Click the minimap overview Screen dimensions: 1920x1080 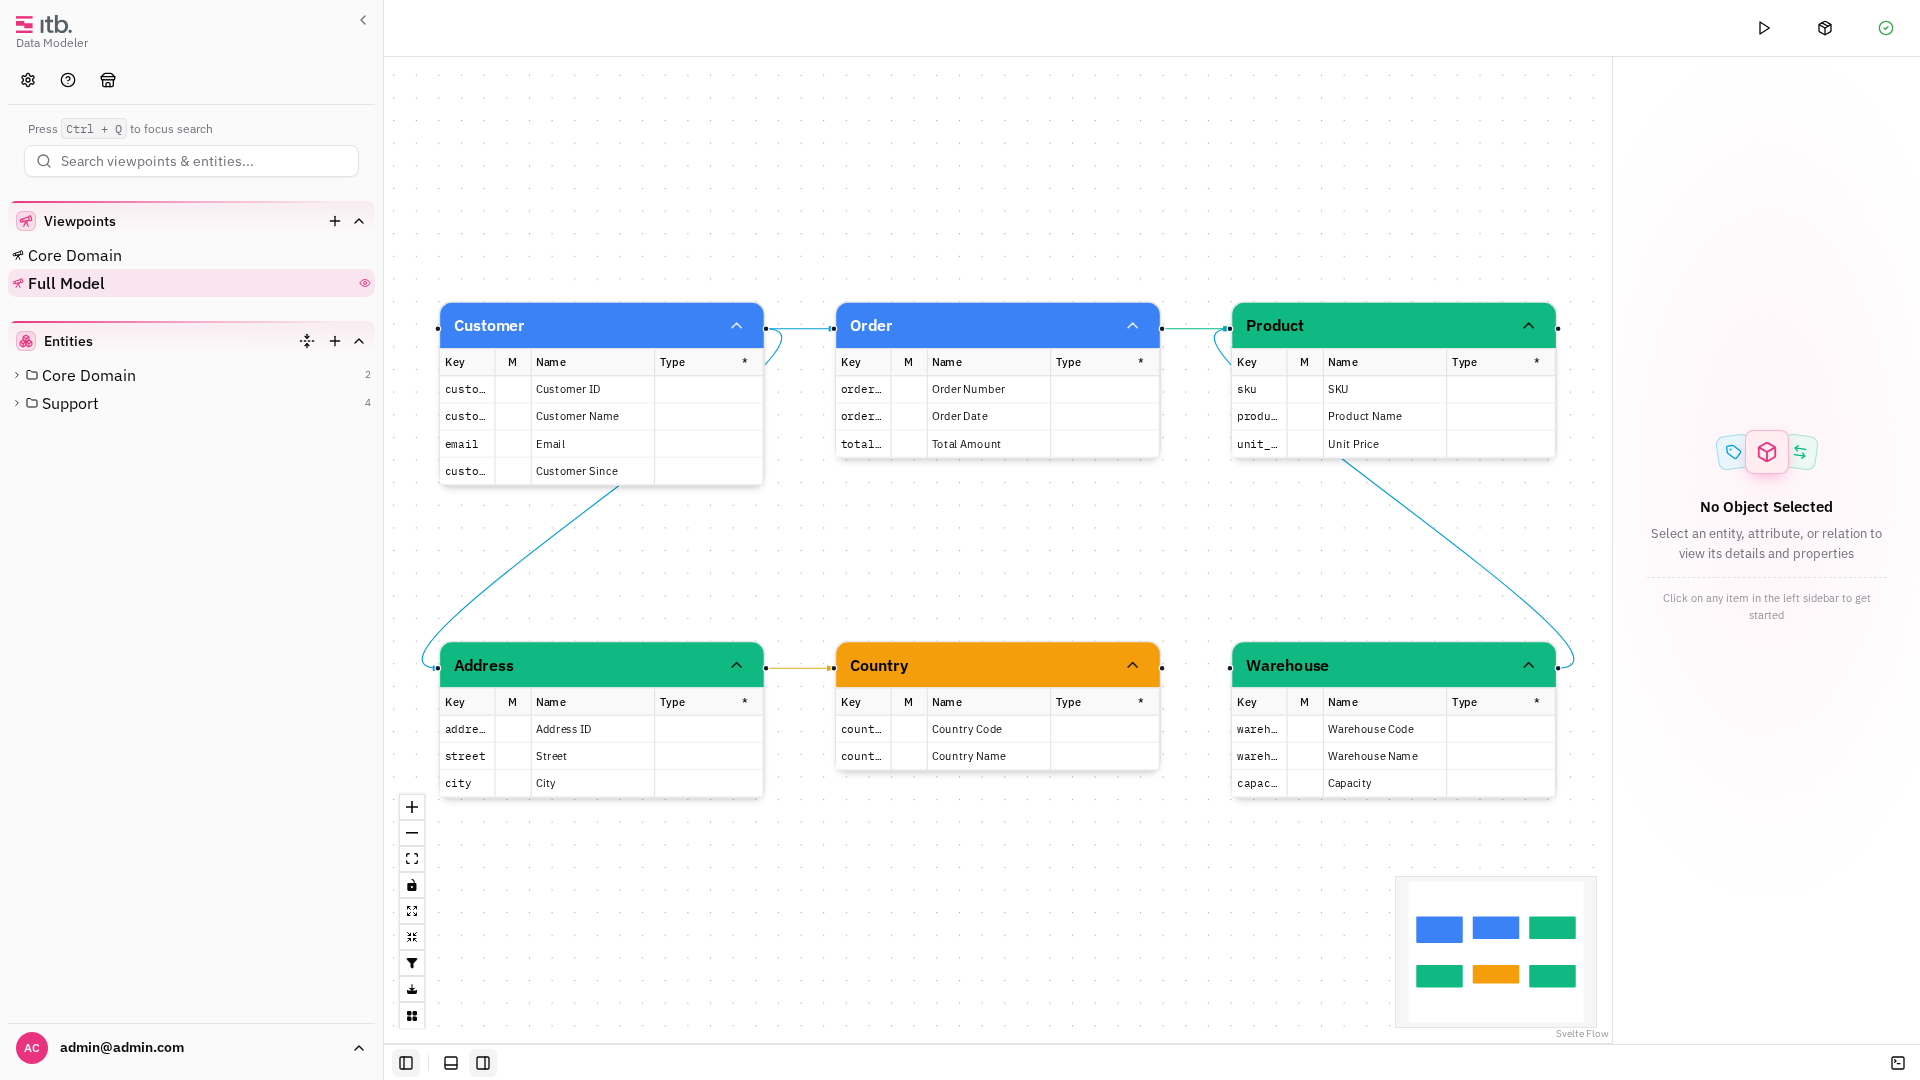point(1496,952)
